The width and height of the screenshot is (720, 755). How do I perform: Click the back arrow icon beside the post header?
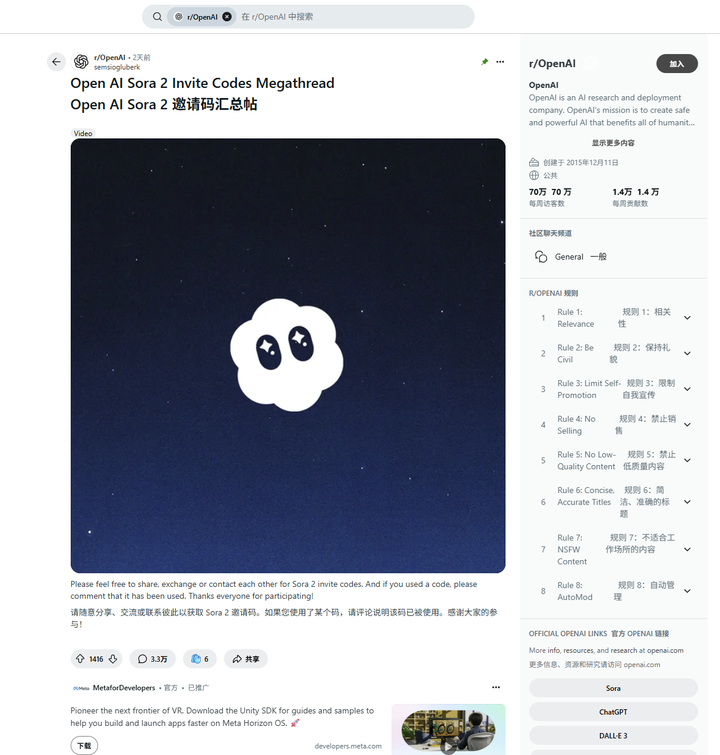click(56, 62)
